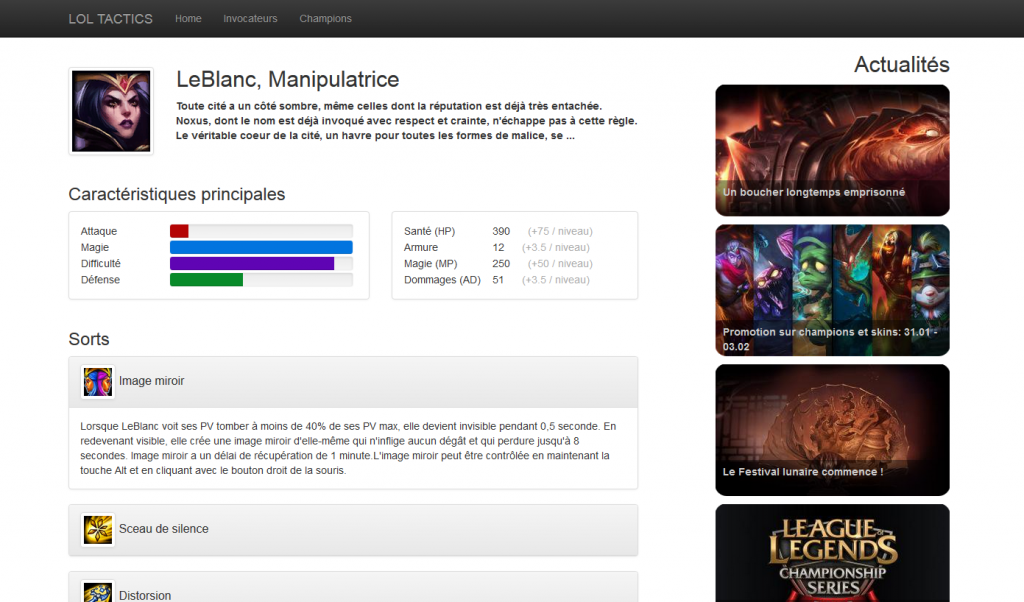Click the Santé (HP) value 390
The height and width of the screenshot is (602, 1024).
501,231
